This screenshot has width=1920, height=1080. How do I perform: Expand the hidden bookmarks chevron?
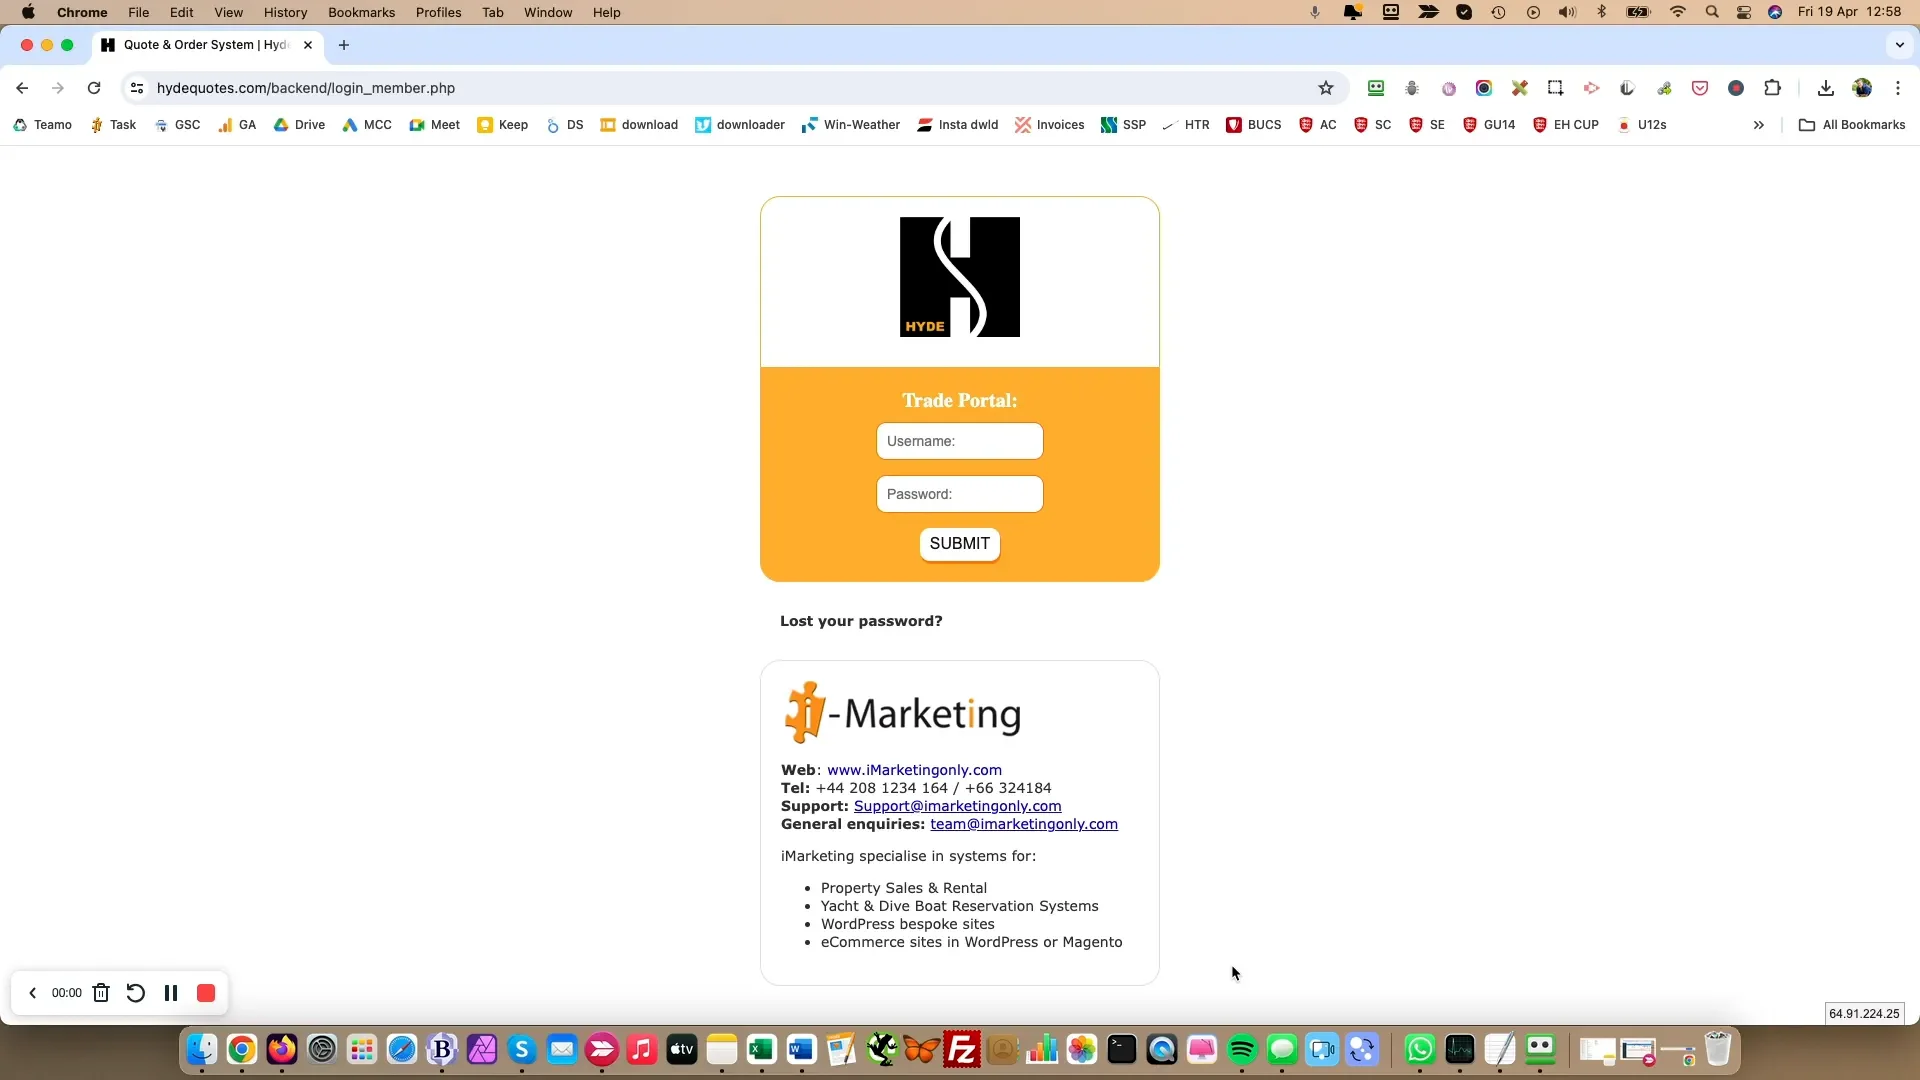point(1758,125)
